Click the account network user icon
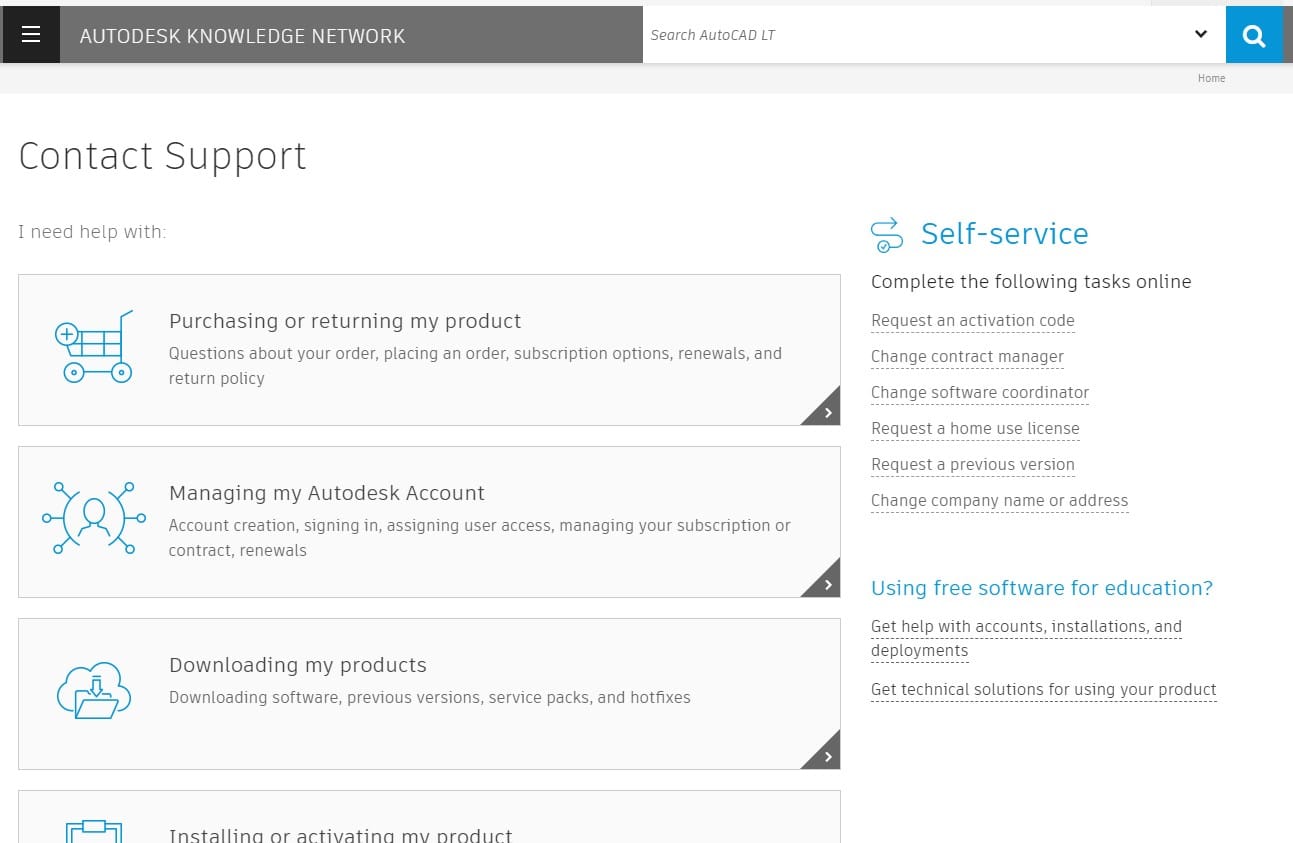The height and width of the screenshot is (843, 1293). [x=94, y=517]
